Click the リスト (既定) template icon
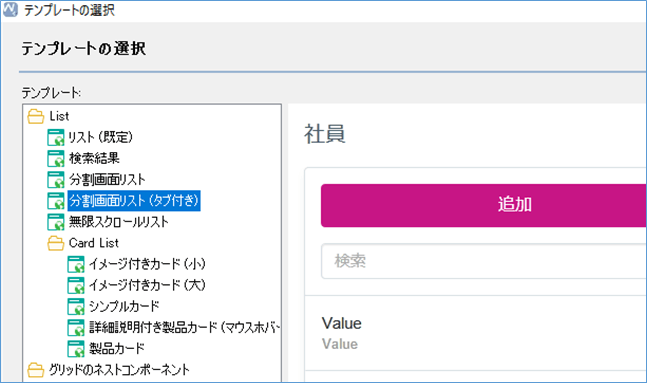This screenshot has width=647, height=383. (x=55, y=137)
